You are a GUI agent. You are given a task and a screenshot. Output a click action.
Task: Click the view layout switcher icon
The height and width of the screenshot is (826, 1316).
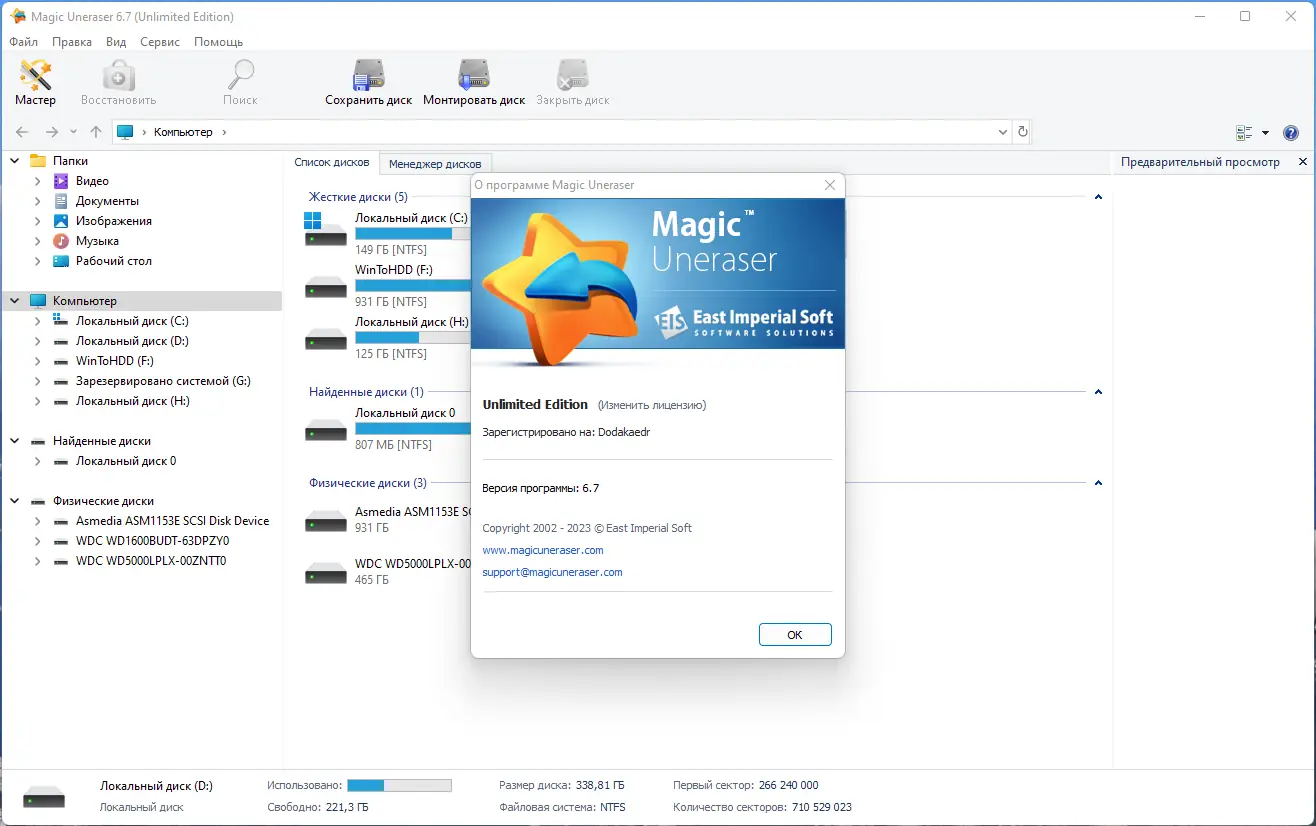pyautogui.click(x=1245, y=131)
